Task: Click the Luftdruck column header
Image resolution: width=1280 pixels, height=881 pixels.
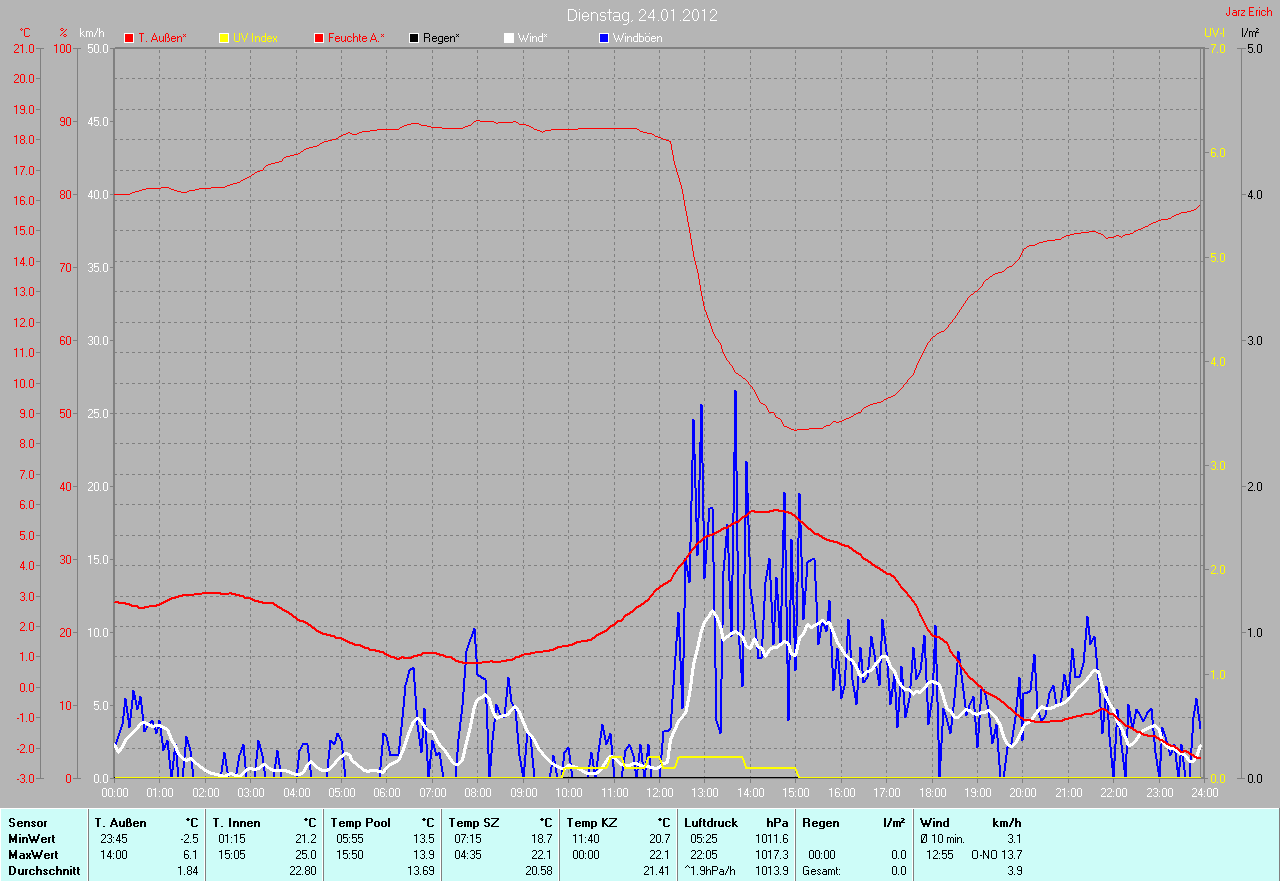Action: tap(711, 822)
